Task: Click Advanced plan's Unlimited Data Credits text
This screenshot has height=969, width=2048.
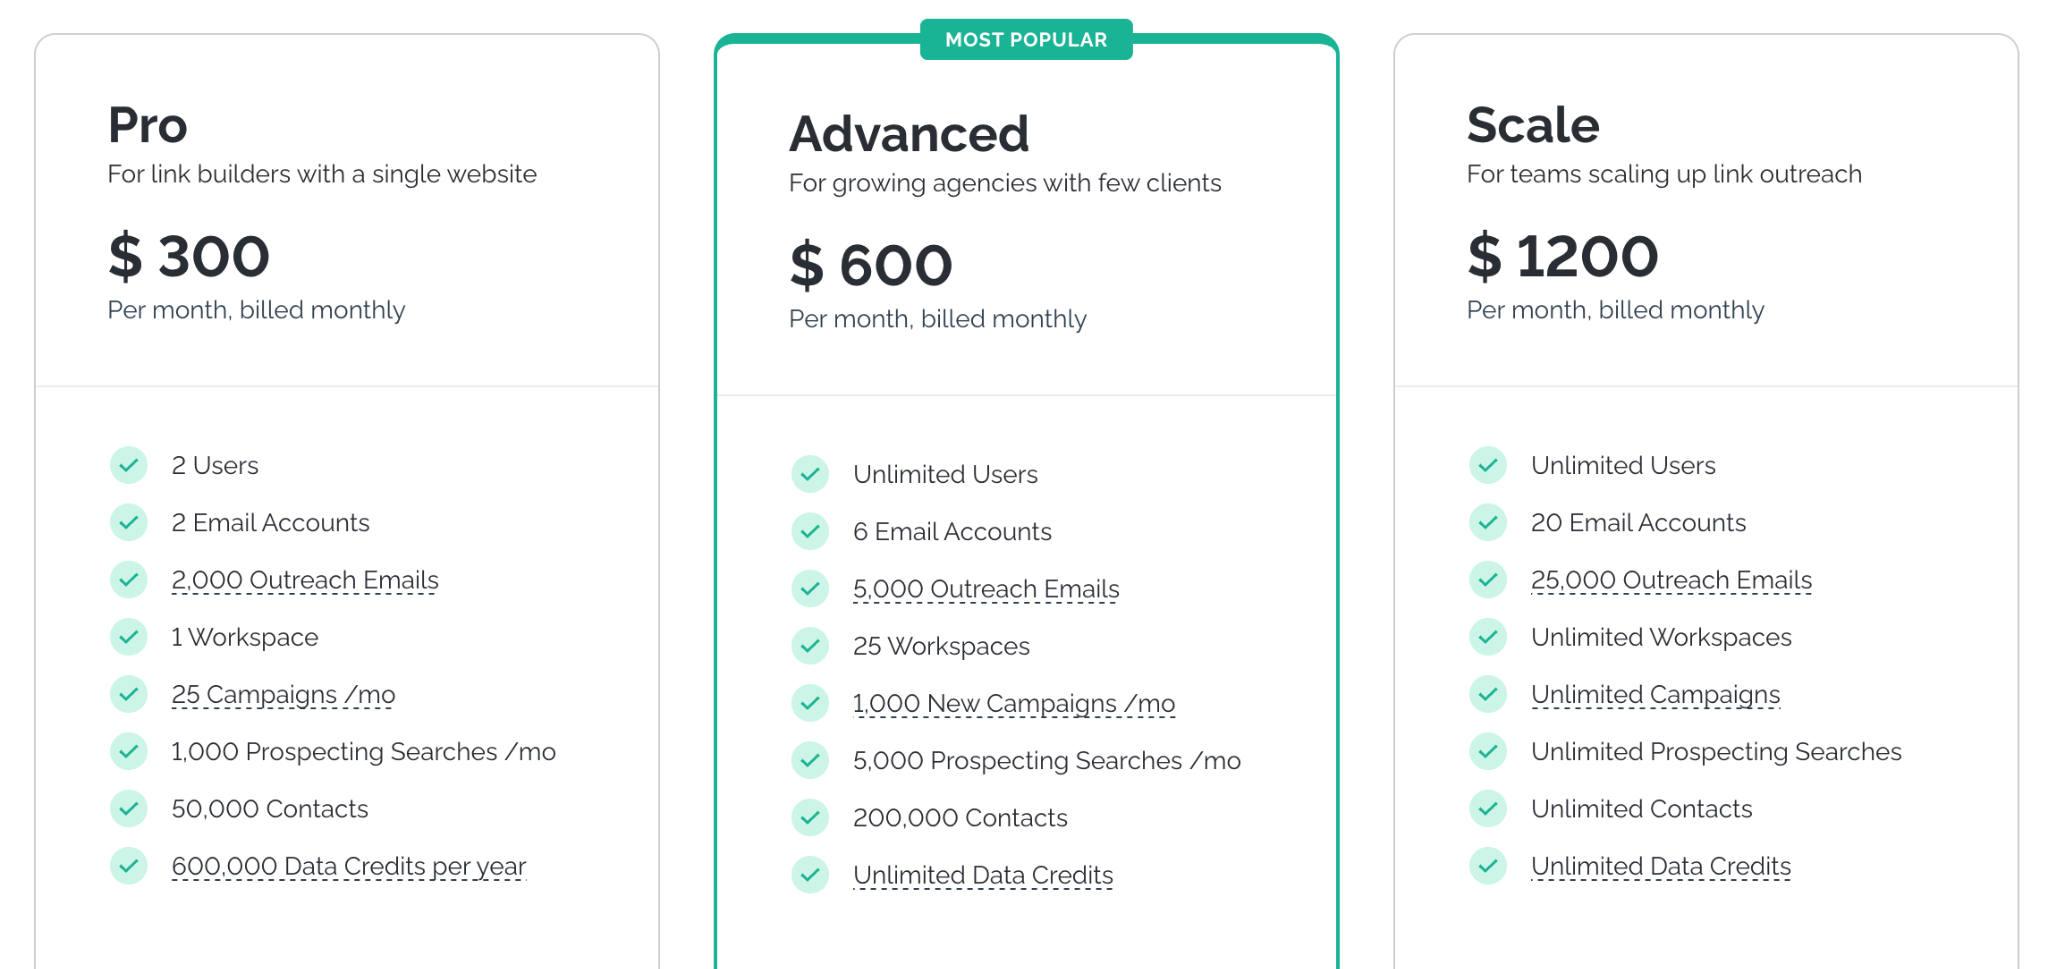Action: pyautogui.click(x=983, y=875)
